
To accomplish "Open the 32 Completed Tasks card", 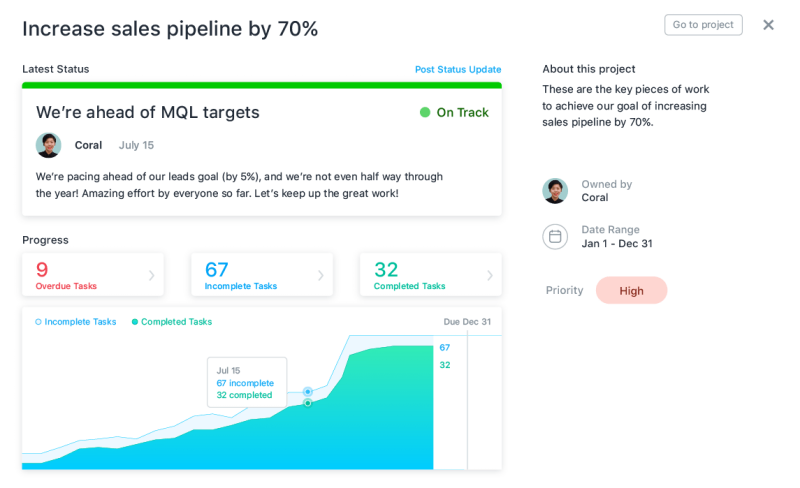I will click(431, 275).
